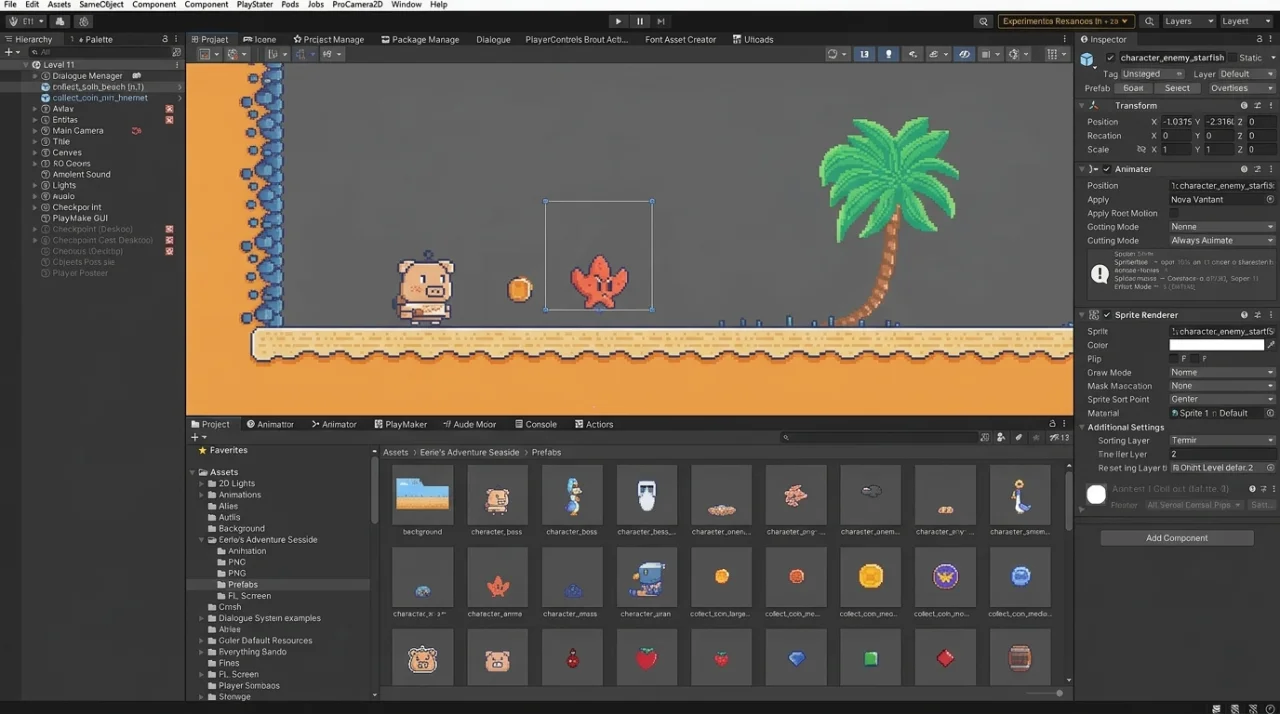This screenshot has width=1280, height=714.
Task: Click the 2D view toggle icon in the scene toolbar
Action: click(x=865, y=54)
